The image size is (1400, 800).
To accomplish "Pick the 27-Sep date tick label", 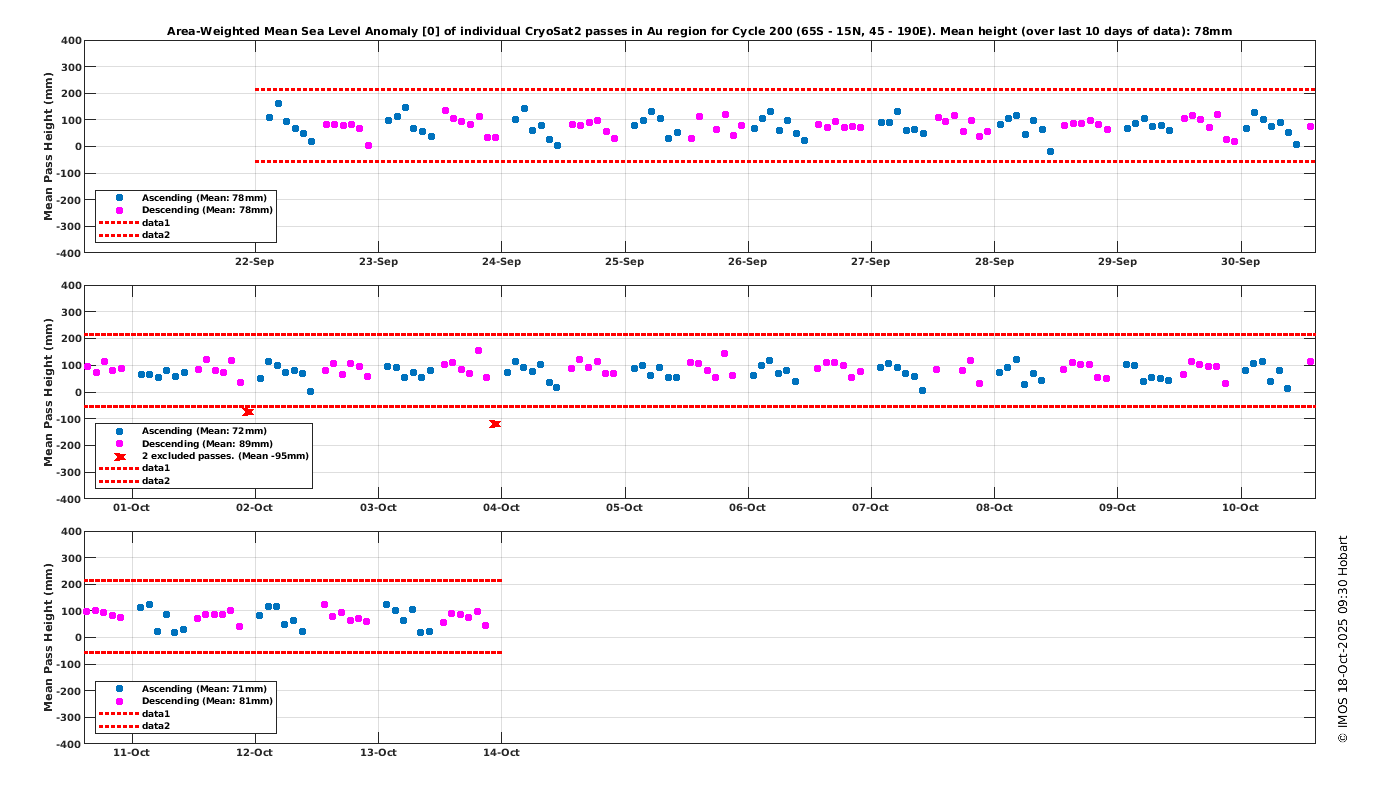I will click(871, 262).
